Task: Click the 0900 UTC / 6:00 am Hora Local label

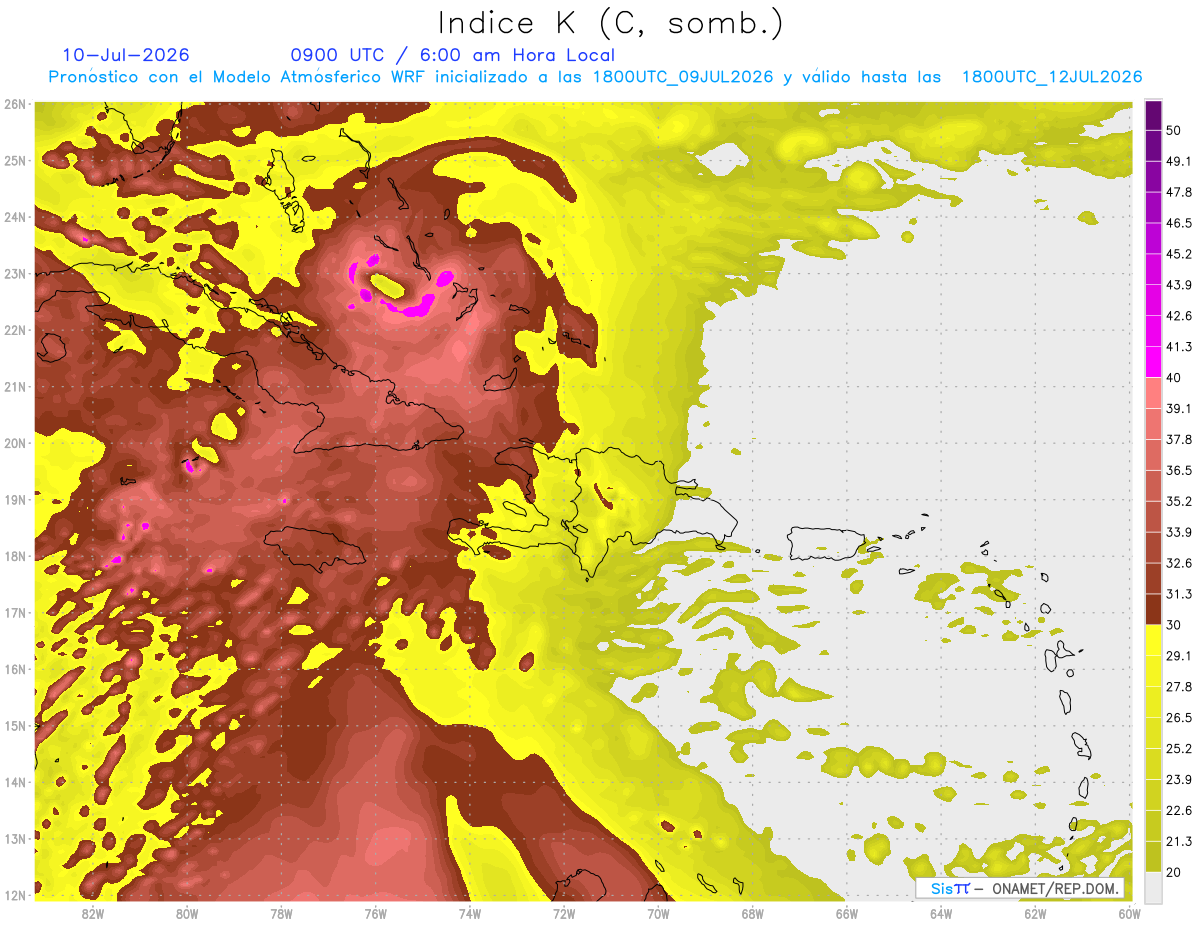Action: click(452, 55)
